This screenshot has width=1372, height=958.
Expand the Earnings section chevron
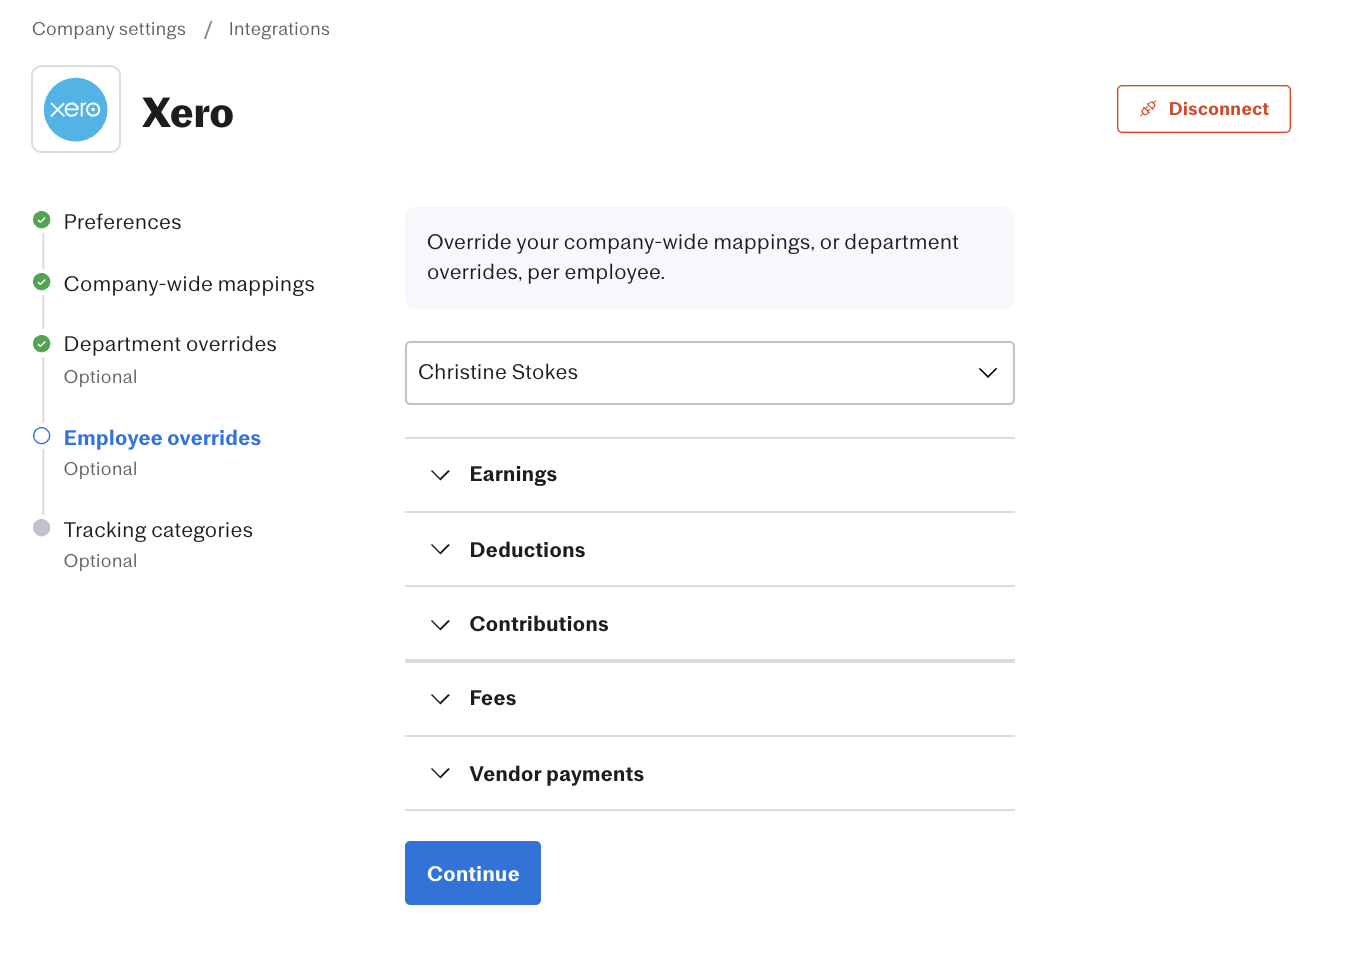coord(440,475)
